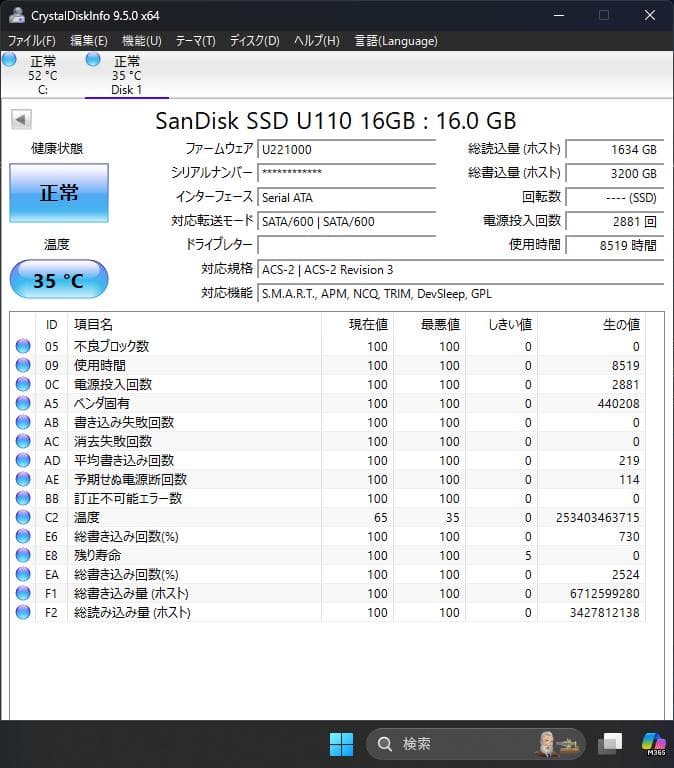Click the empty drive letter field

[x=347, y=245]
